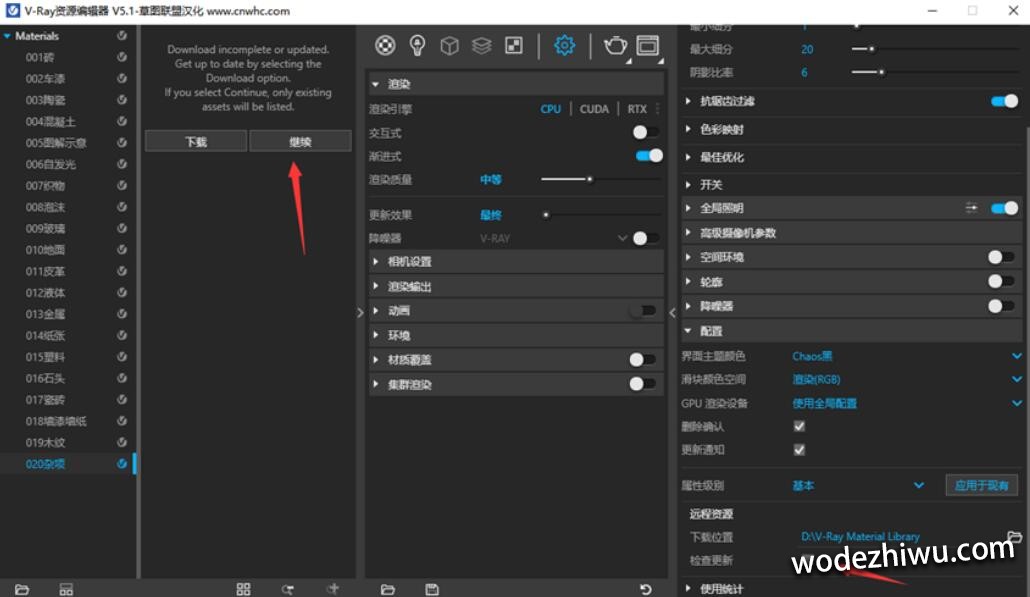The height and width of the screenshot is (597, 1030).
Task: Expand the 最佳优化 section
Action: click(688, 157)
